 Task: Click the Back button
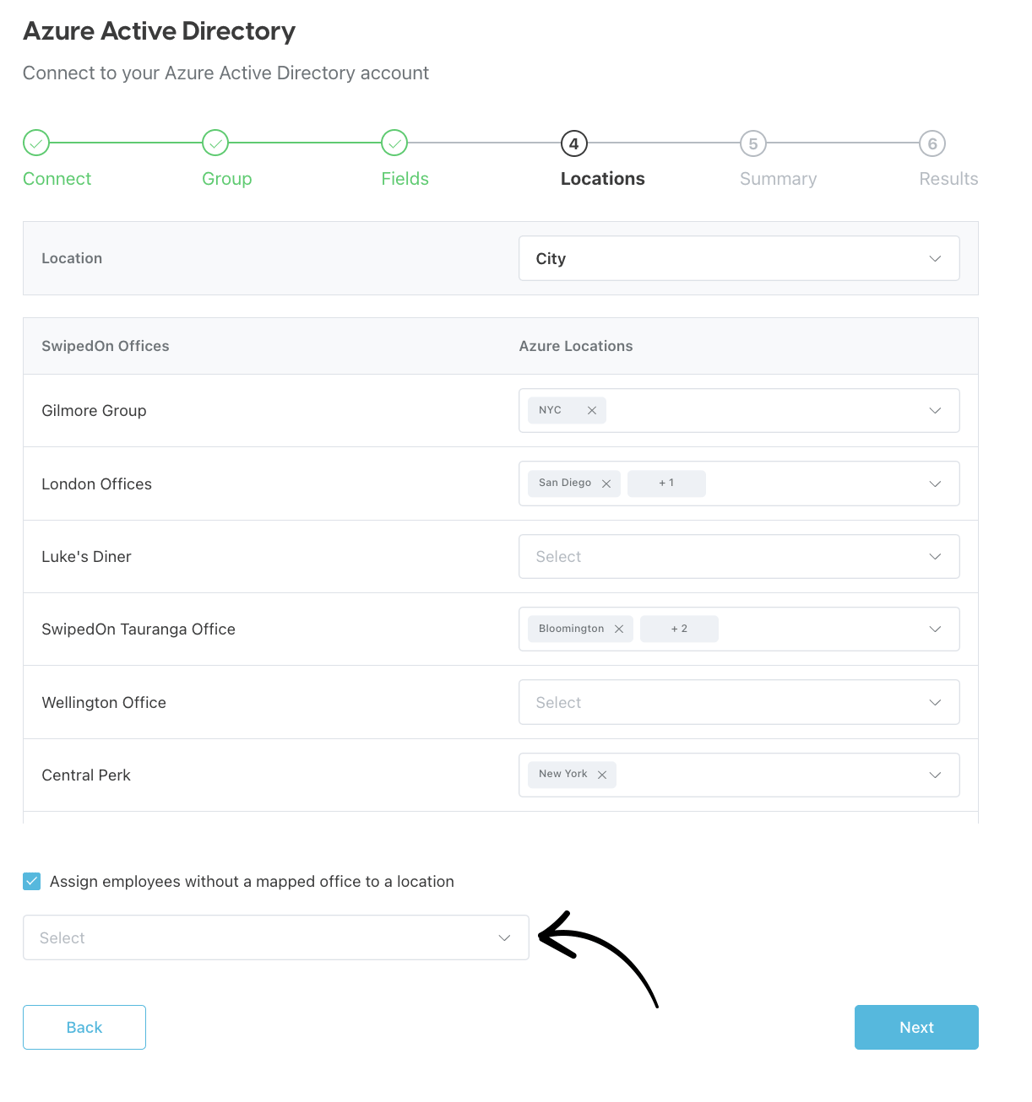84,1027
